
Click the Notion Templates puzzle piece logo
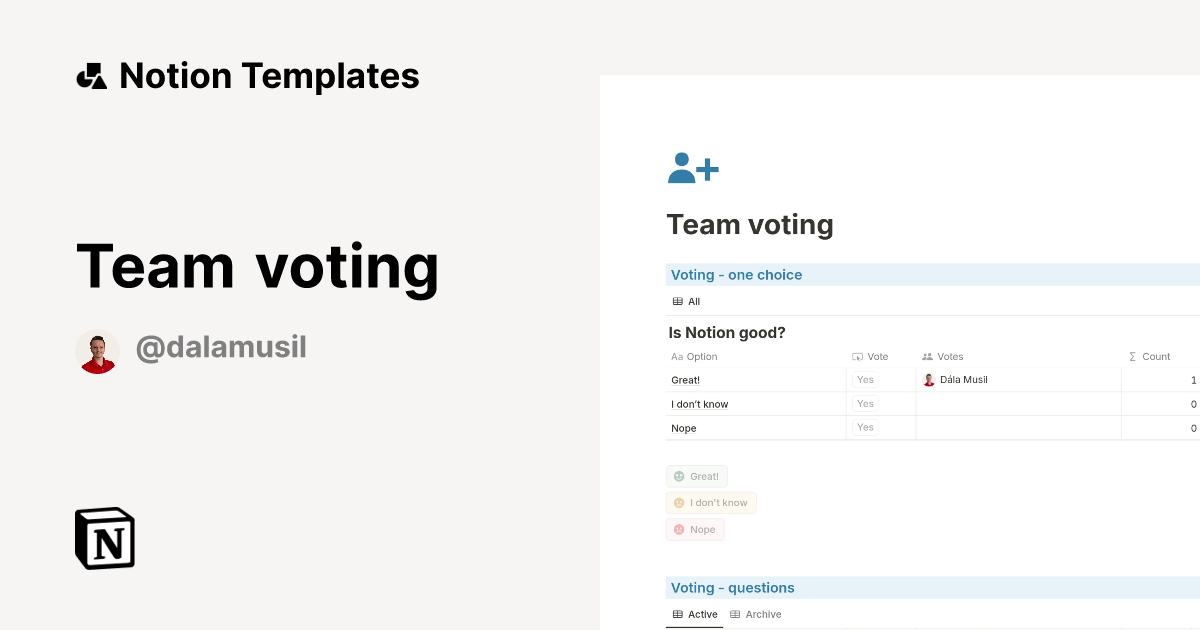(91, 74)
